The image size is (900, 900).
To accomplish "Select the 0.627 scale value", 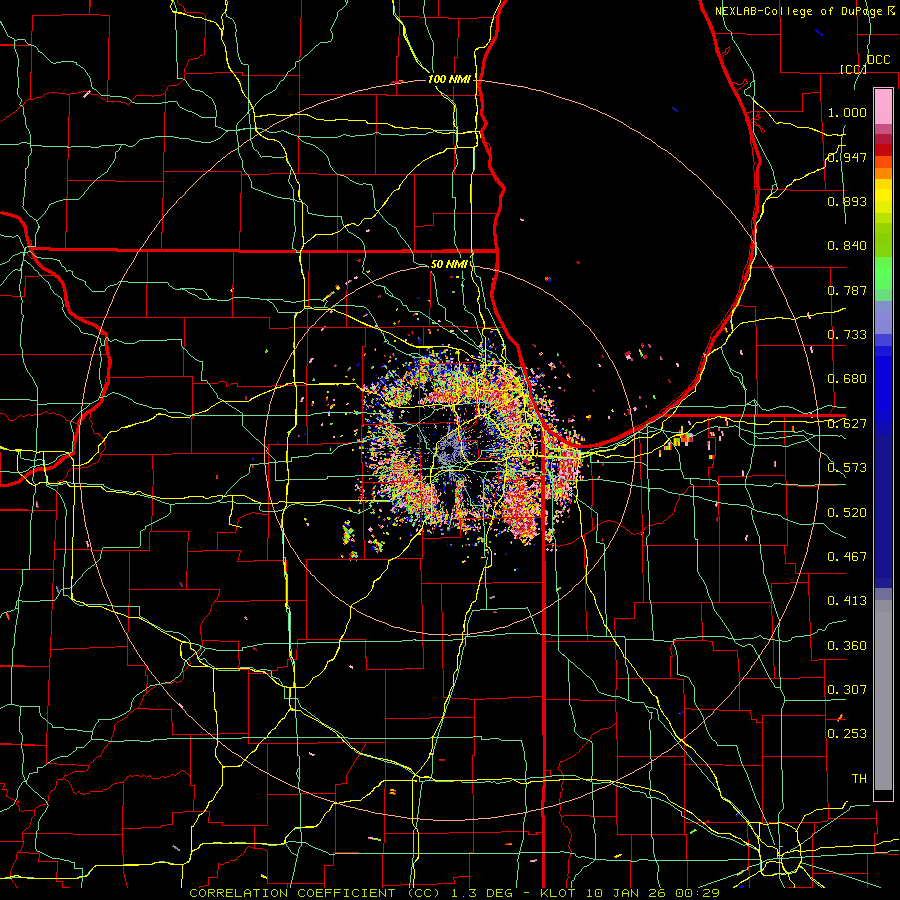I will pos(847,424).
